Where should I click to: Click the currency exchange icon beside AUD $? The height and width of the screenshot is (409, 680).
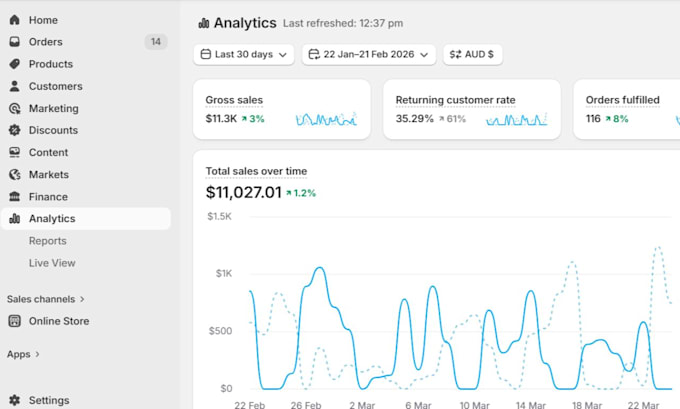point(455,54)
